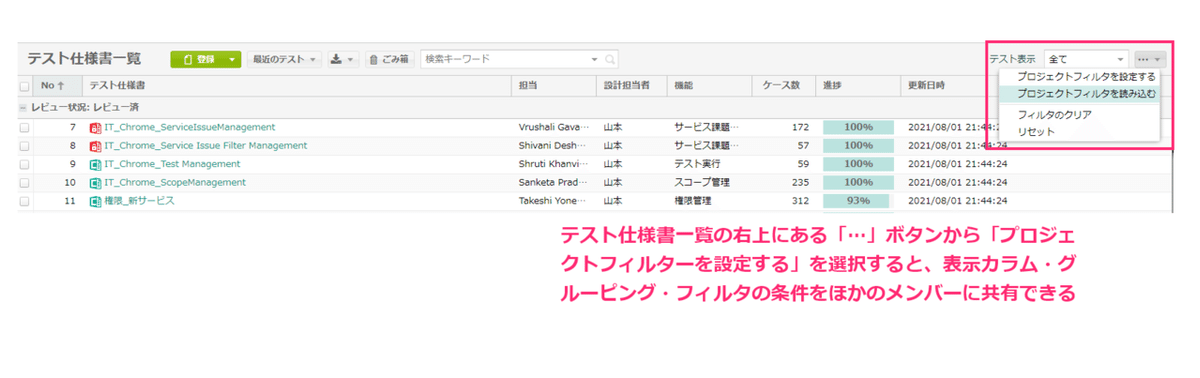Screen dimensions: 1200x378
Task: Check the box for row No 11
Action: coord(24,201)
